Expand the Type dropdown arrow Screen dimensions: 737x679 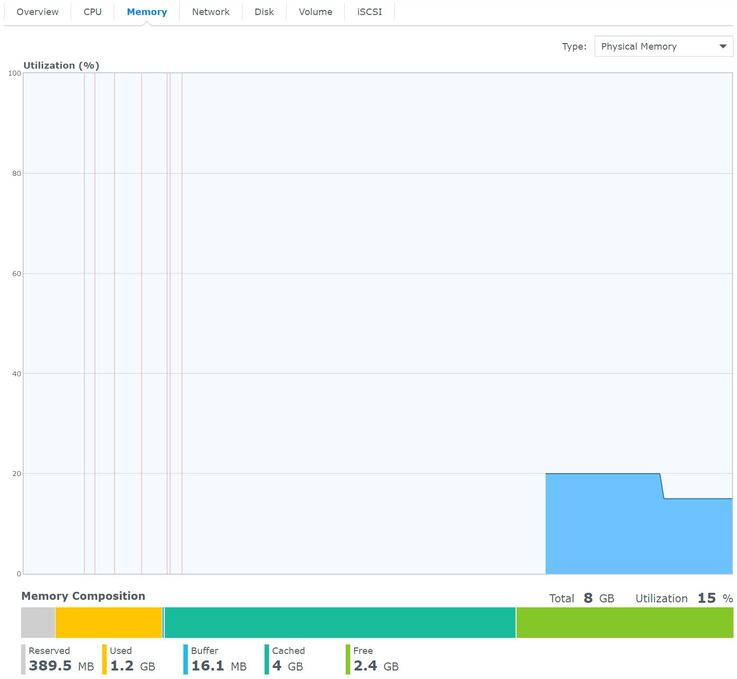coord(723,46)
